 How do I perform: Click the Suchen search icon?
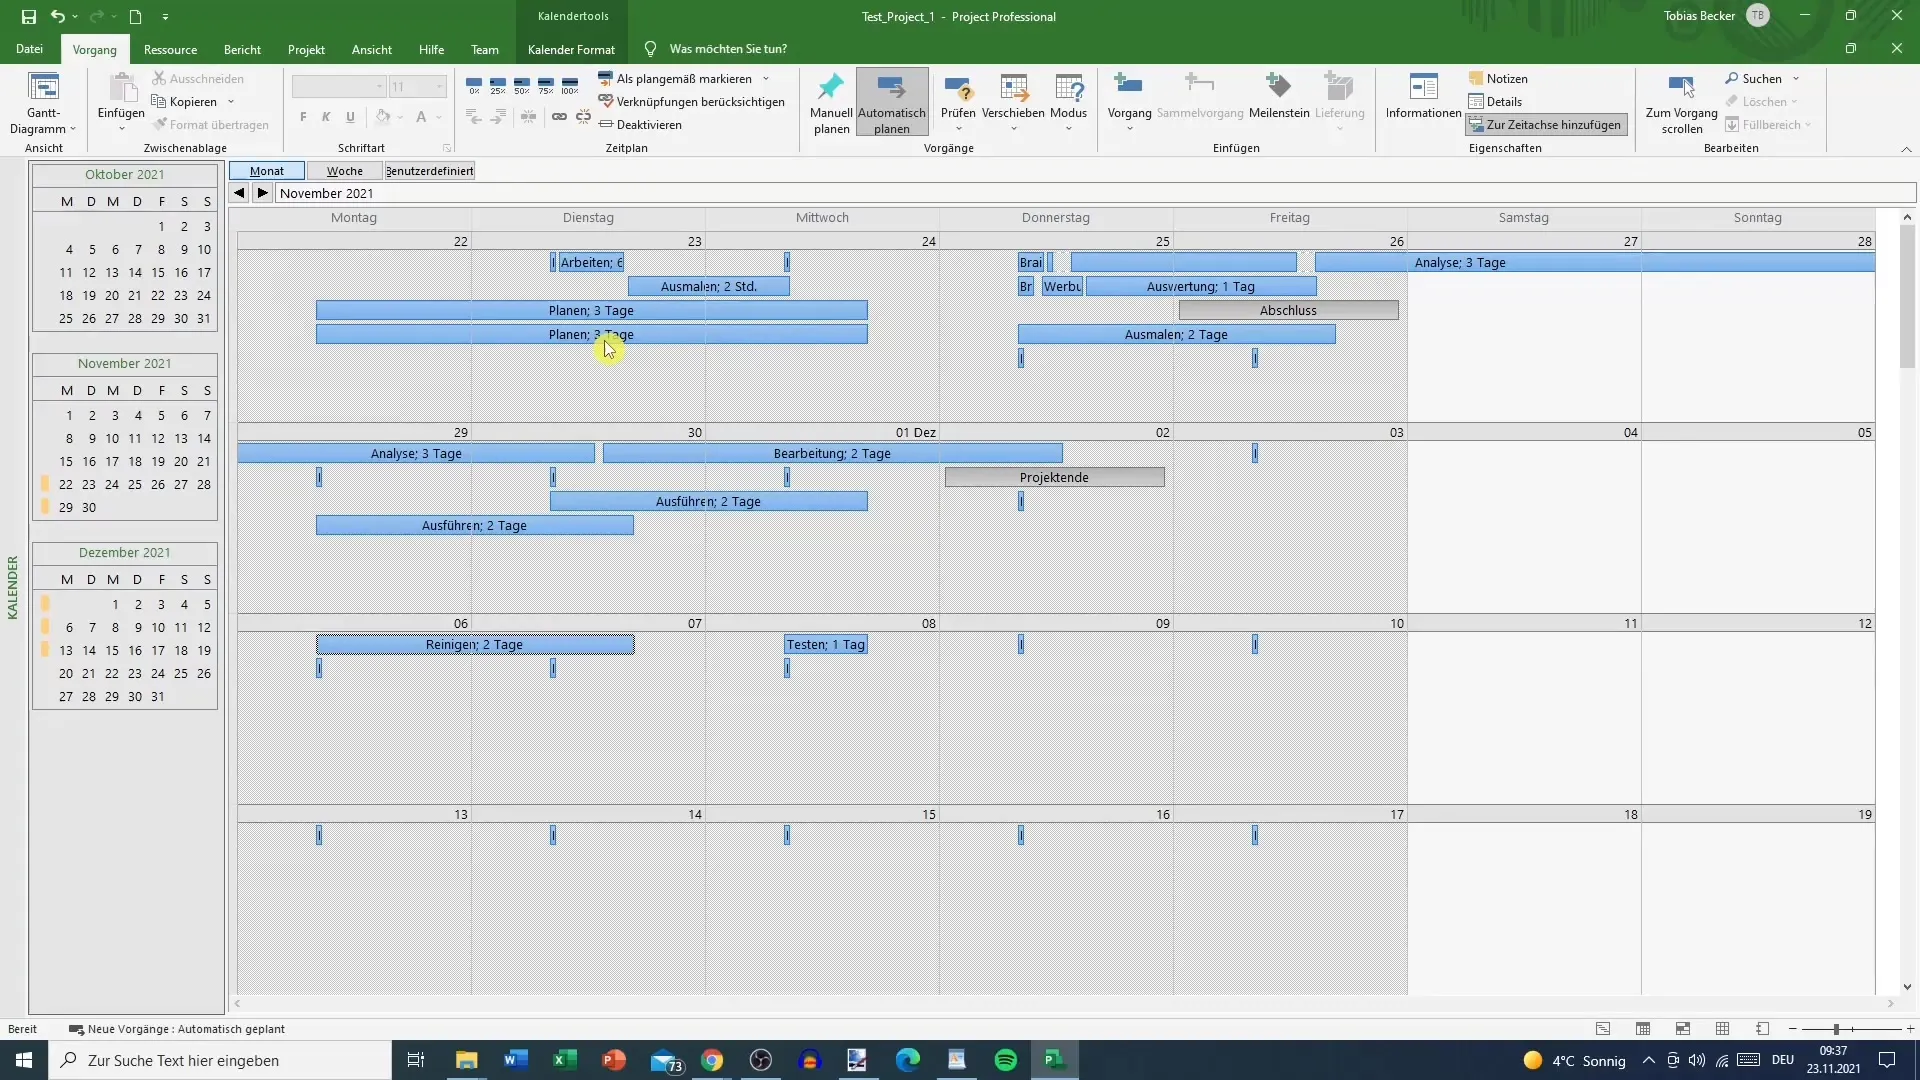pyautogui.click(x=1732, y=79)
